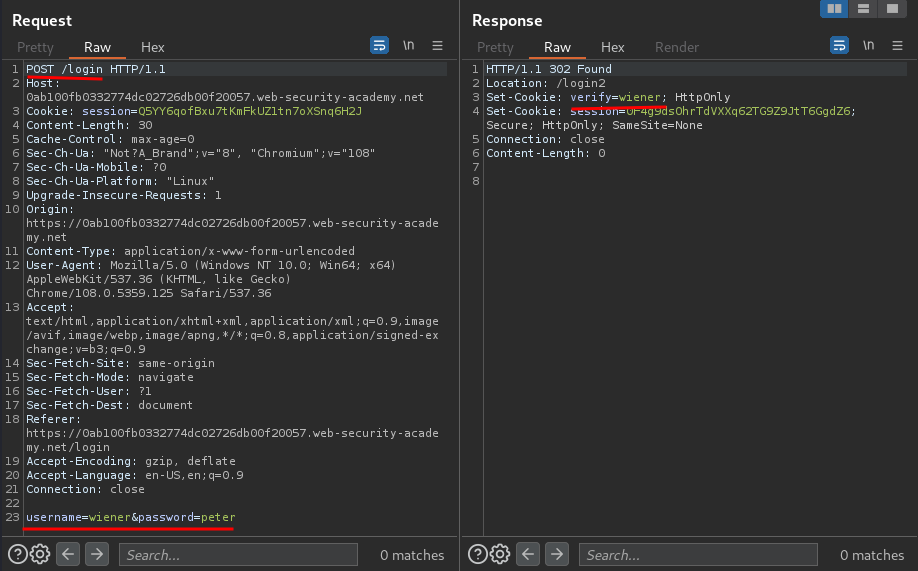Open Render tab in Response panel
This screenshot has height=571, width=918.
point(677,47)
